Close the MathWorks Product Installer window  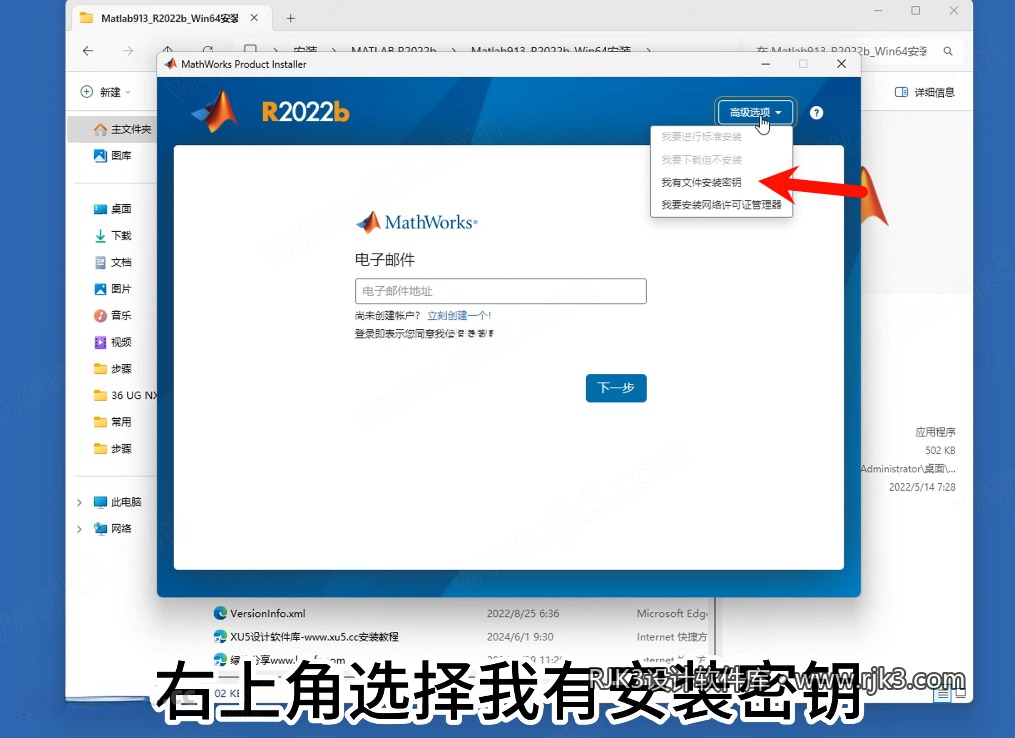tap(841, 64)
